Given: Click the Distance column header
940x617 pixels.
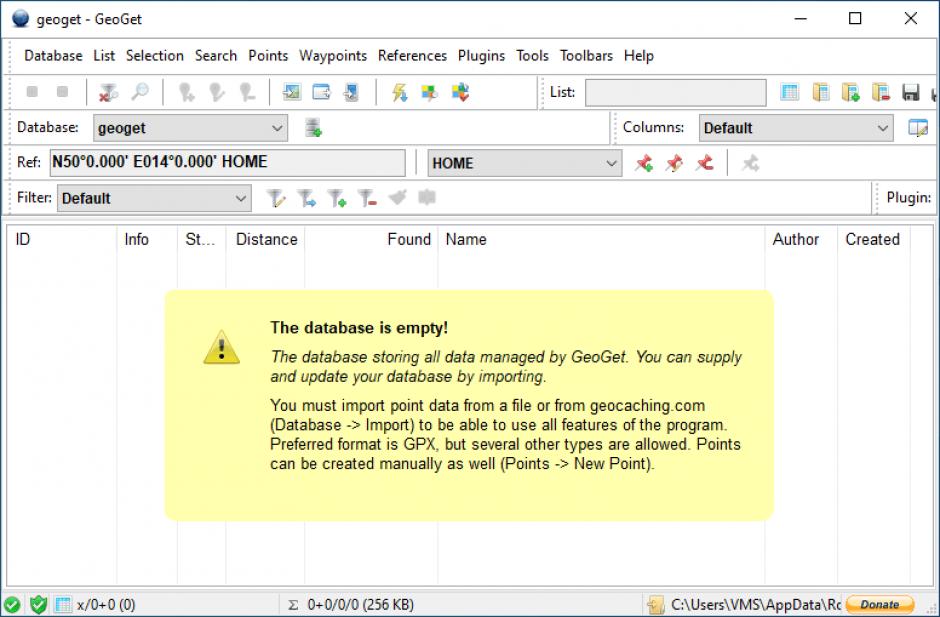Looking at the screenshot, I should [267, 239].
